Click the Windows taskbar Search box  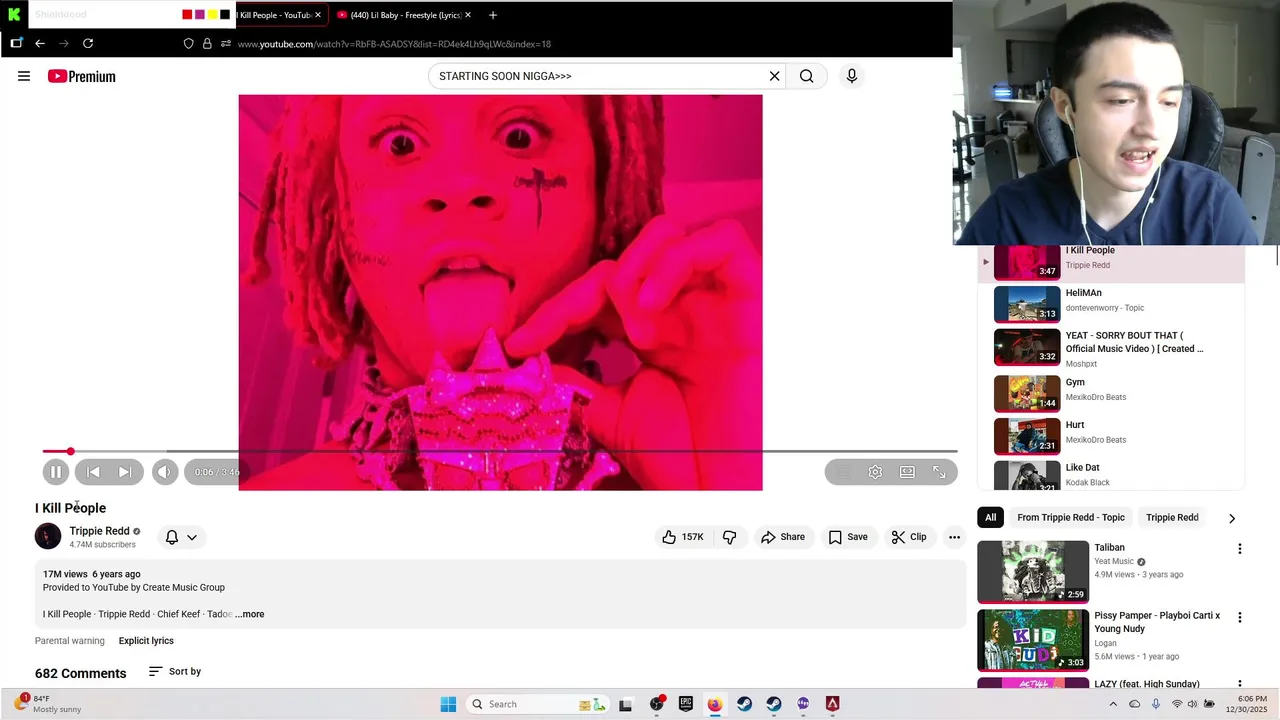point(537,704)
